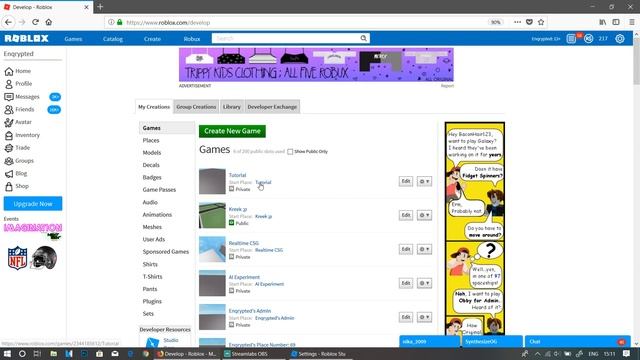Report the advertisement banner
The height and width of the screenshot is (360, 640).
(x=447, y=86)
